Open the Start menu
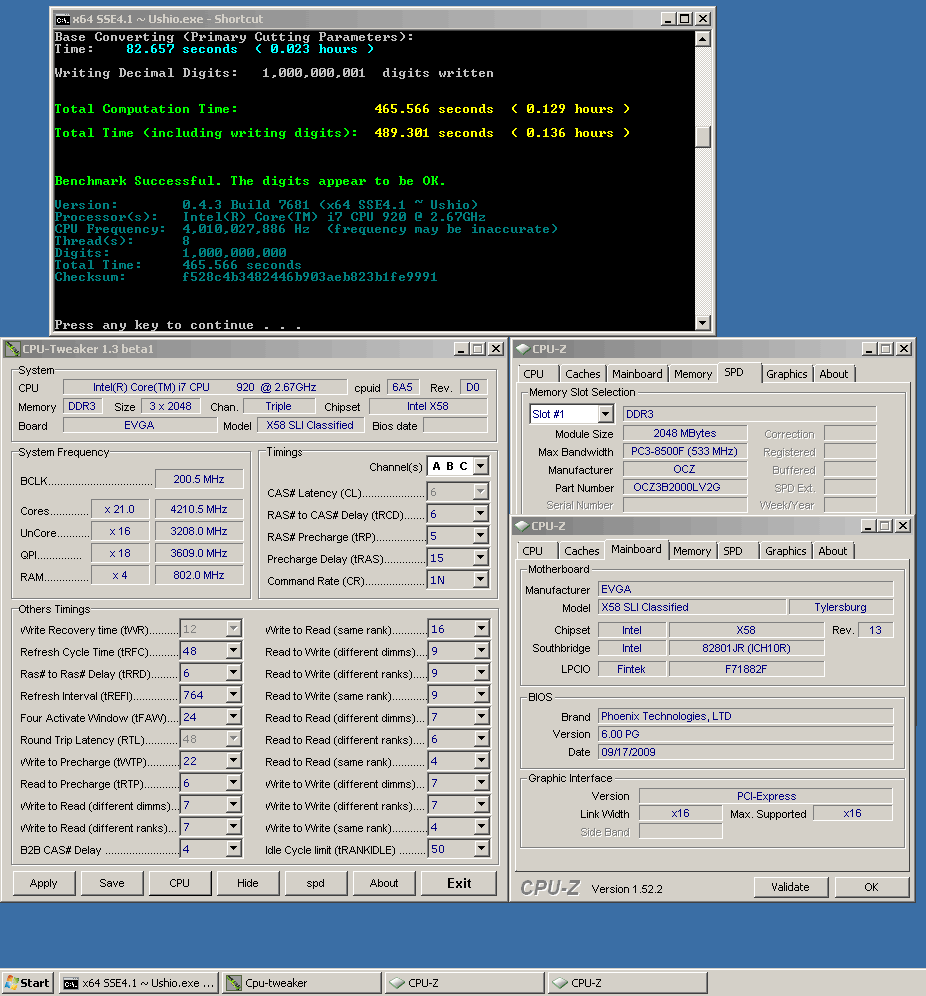Viewport: 926px width, 996px height. [x=28, y=983]
